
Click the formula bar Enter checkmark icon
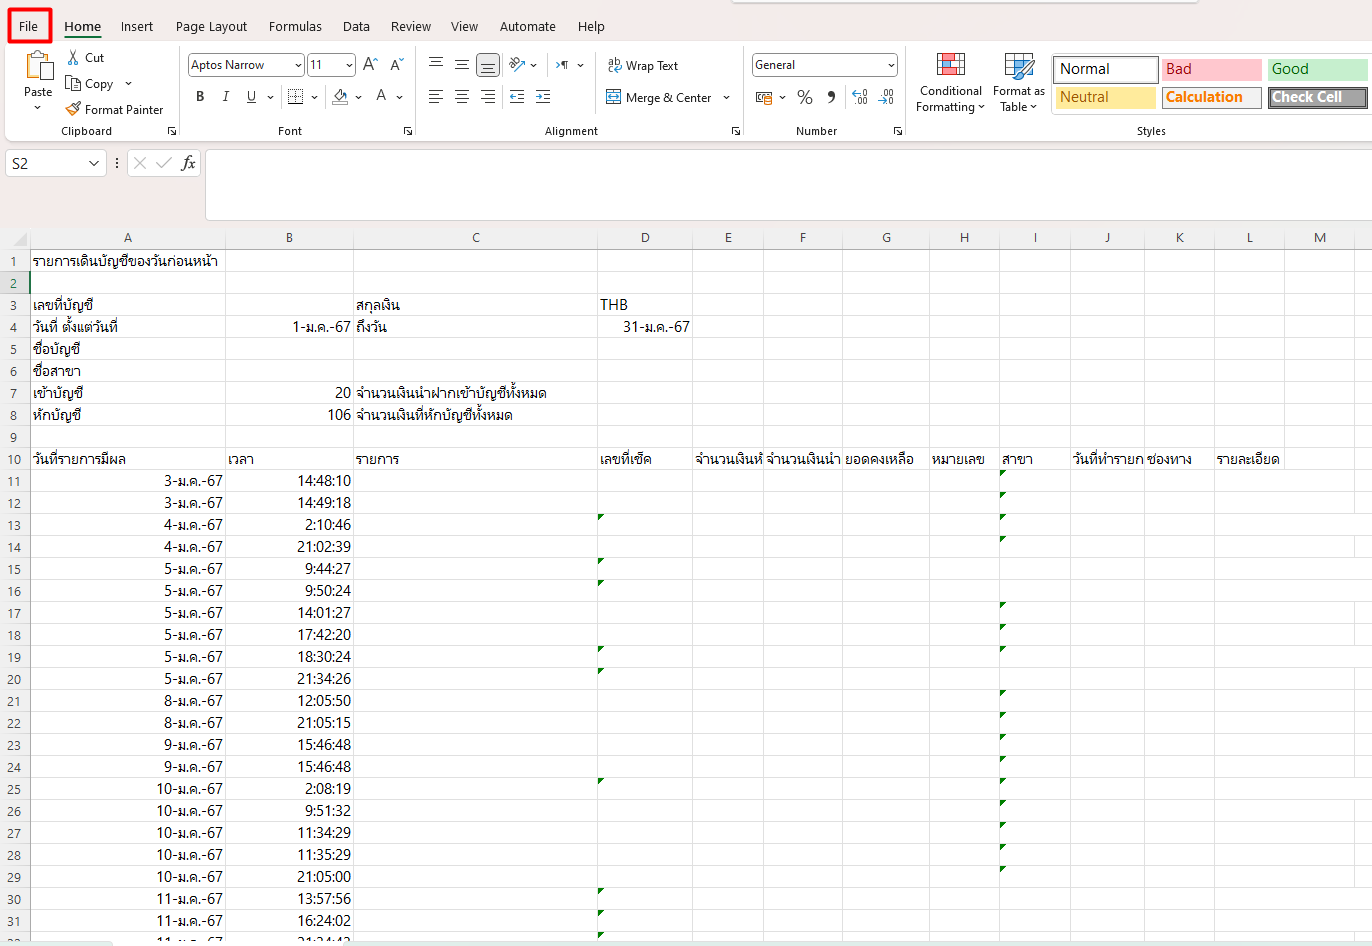coord(164,163)
